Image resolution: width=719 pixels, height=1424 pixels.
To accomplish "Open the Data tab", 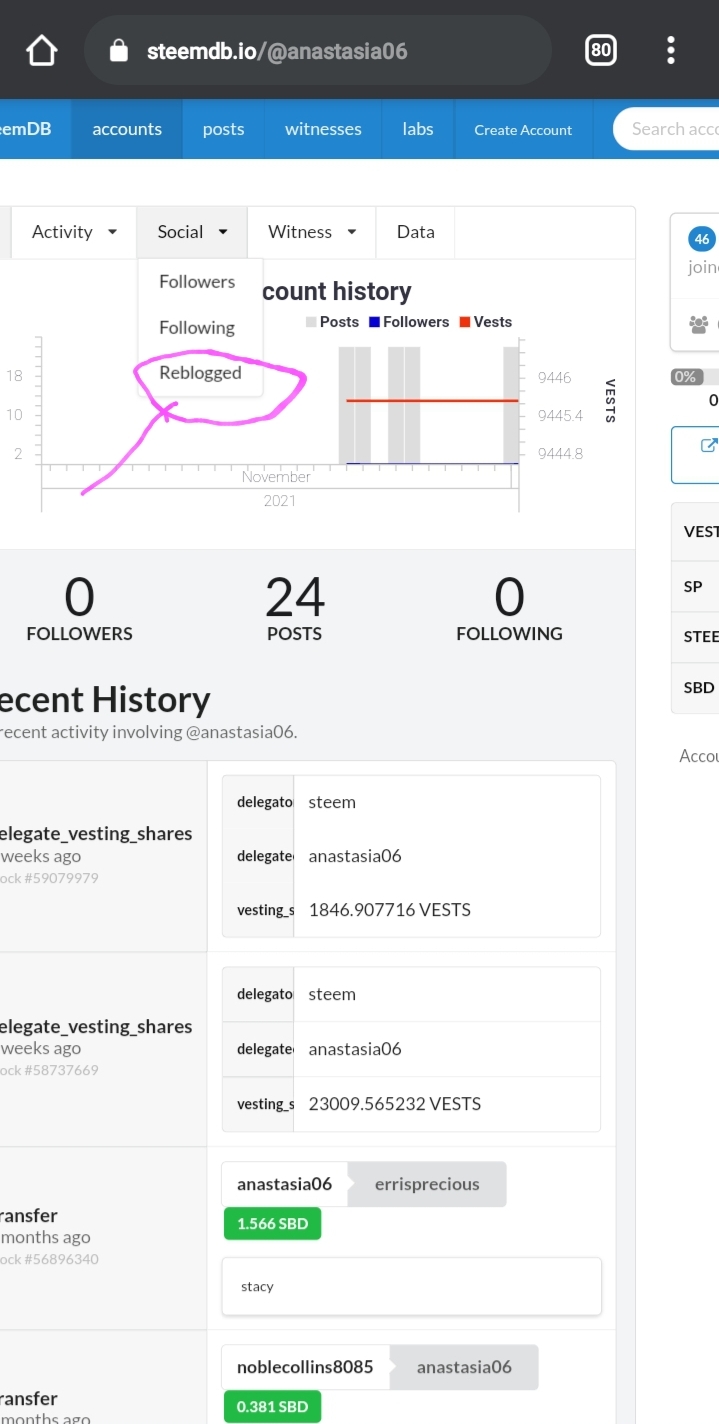I will (x=415, y=232).
